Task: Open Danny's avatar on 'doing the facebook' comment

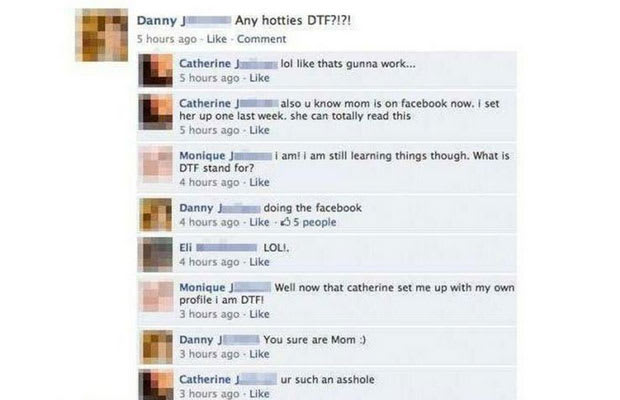Action: click(x=155, y=215)
